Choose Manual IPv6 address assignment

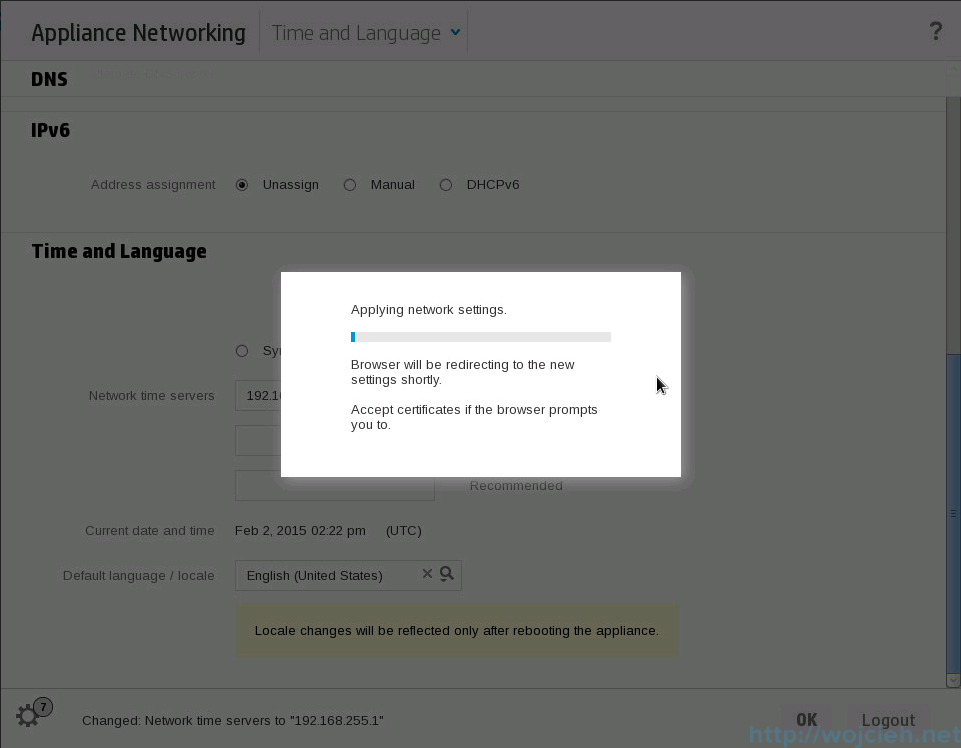click(x=350, y=184)
